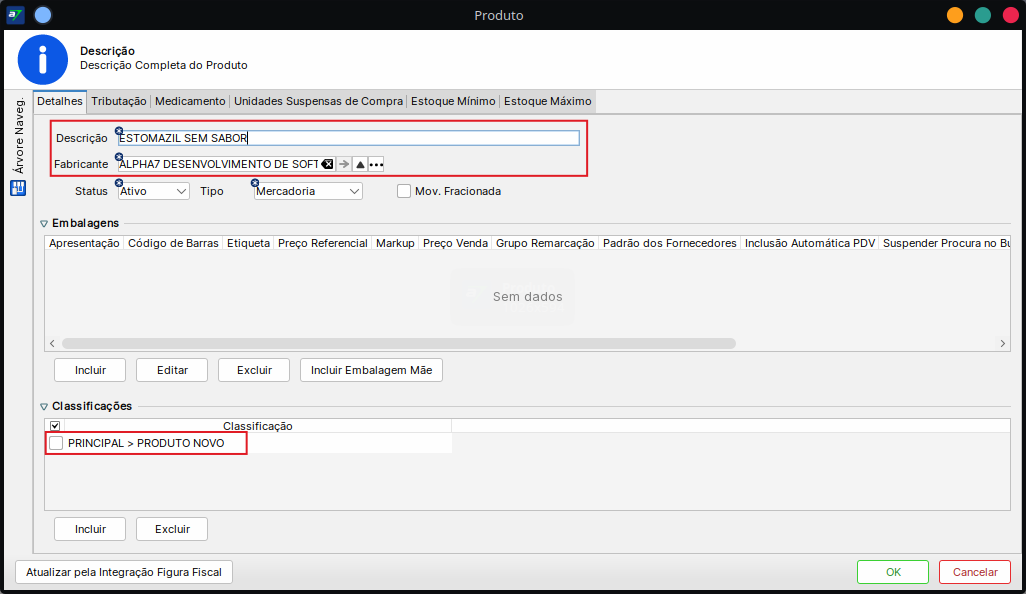Open the Status dropdown
This screenshot has height=594, width=1026.
(153, 191)
